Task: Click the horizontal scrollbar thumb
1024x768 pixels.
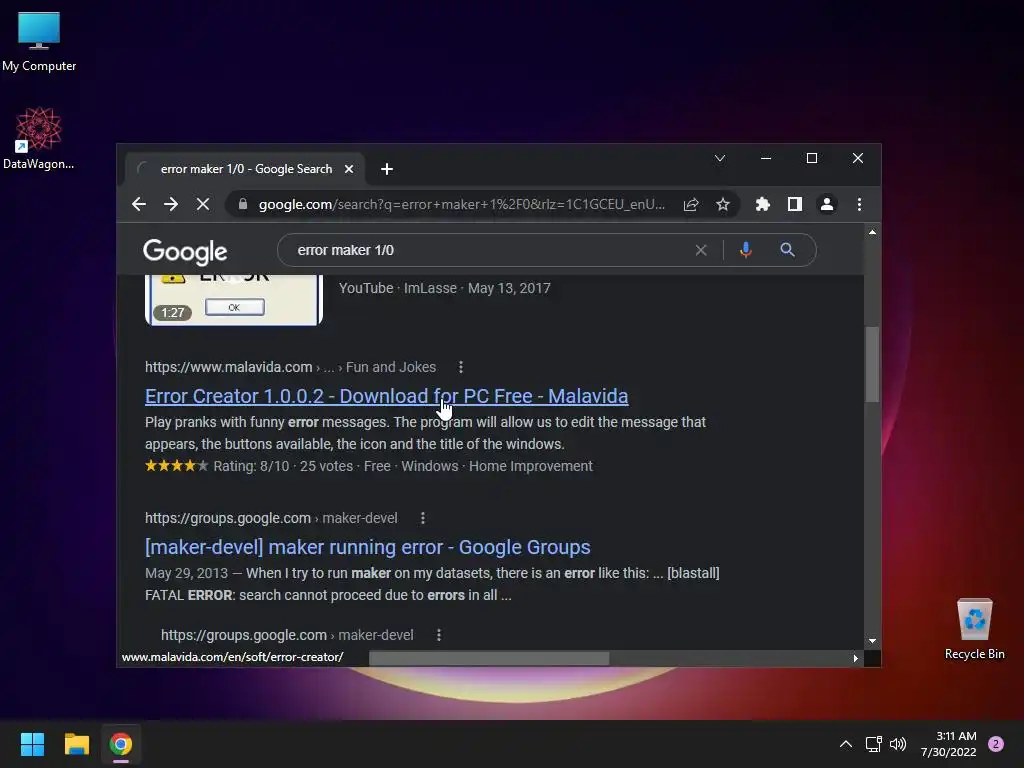Action: 489,658
